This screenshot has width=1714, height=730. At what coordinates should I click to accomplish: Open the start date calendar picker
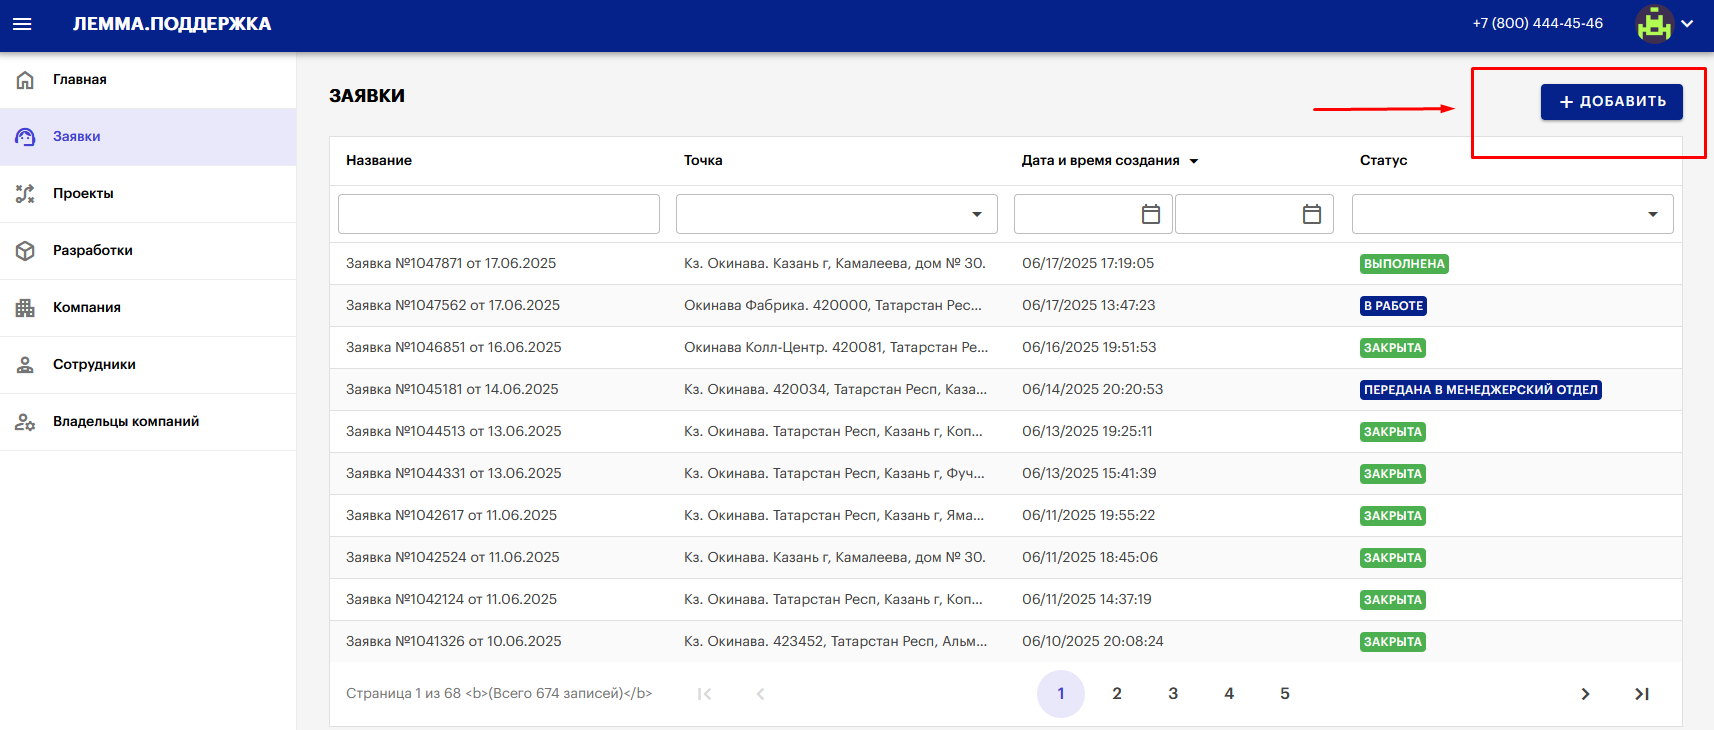tap(1151, 214)
